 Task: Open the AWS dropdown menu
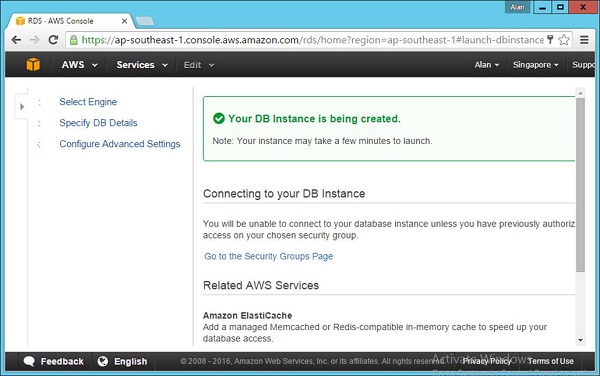[79, 65]
